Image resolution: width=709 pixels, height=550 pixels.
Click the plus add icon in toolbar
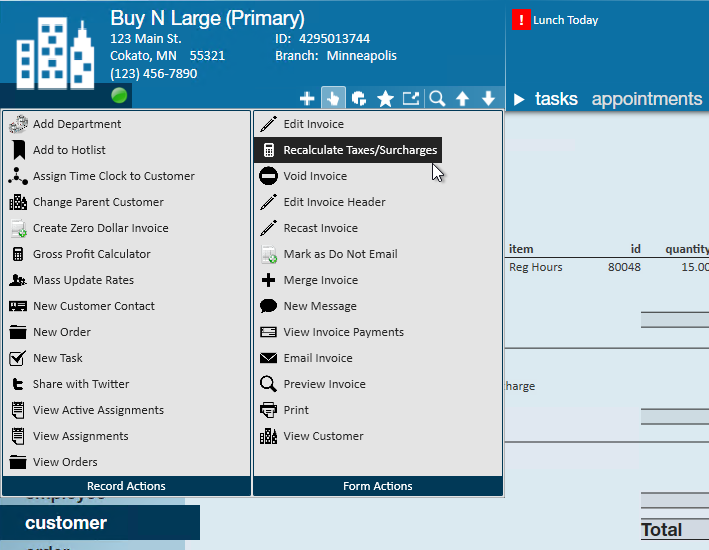(x=307, y=98)
